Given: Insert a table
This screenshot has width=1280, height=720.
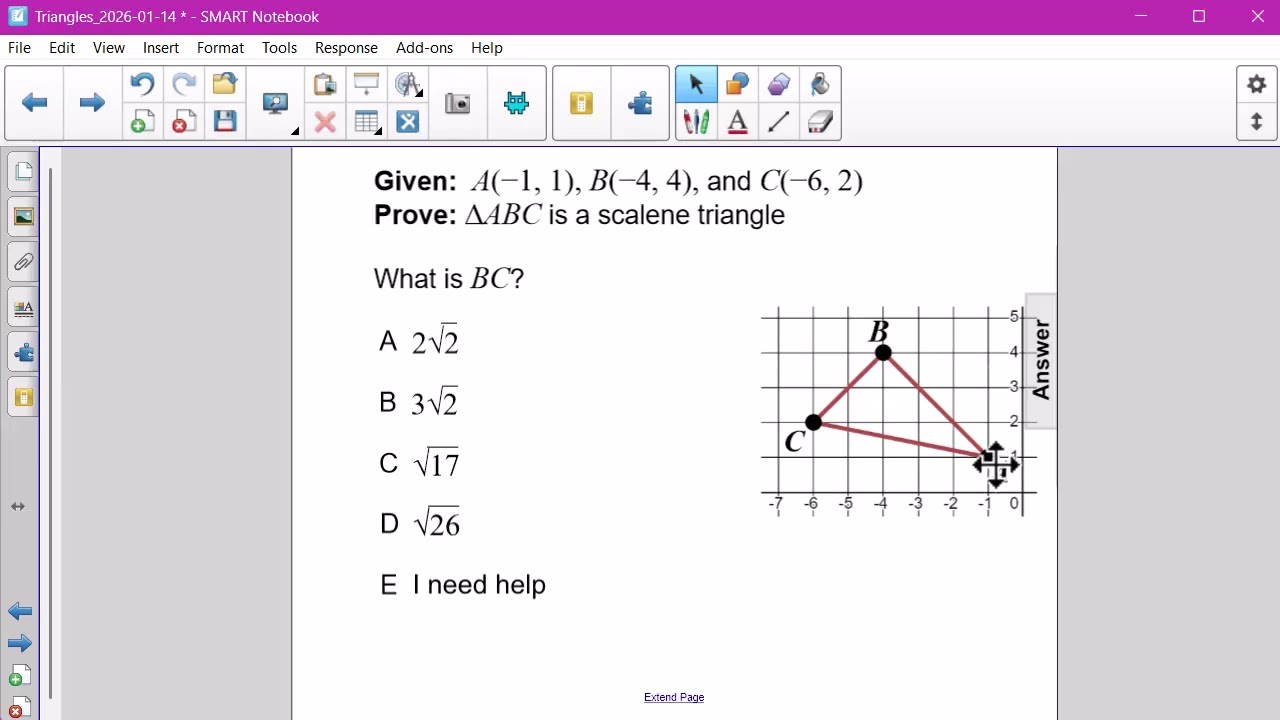Looking at the screenshot, I should (365, 122).
